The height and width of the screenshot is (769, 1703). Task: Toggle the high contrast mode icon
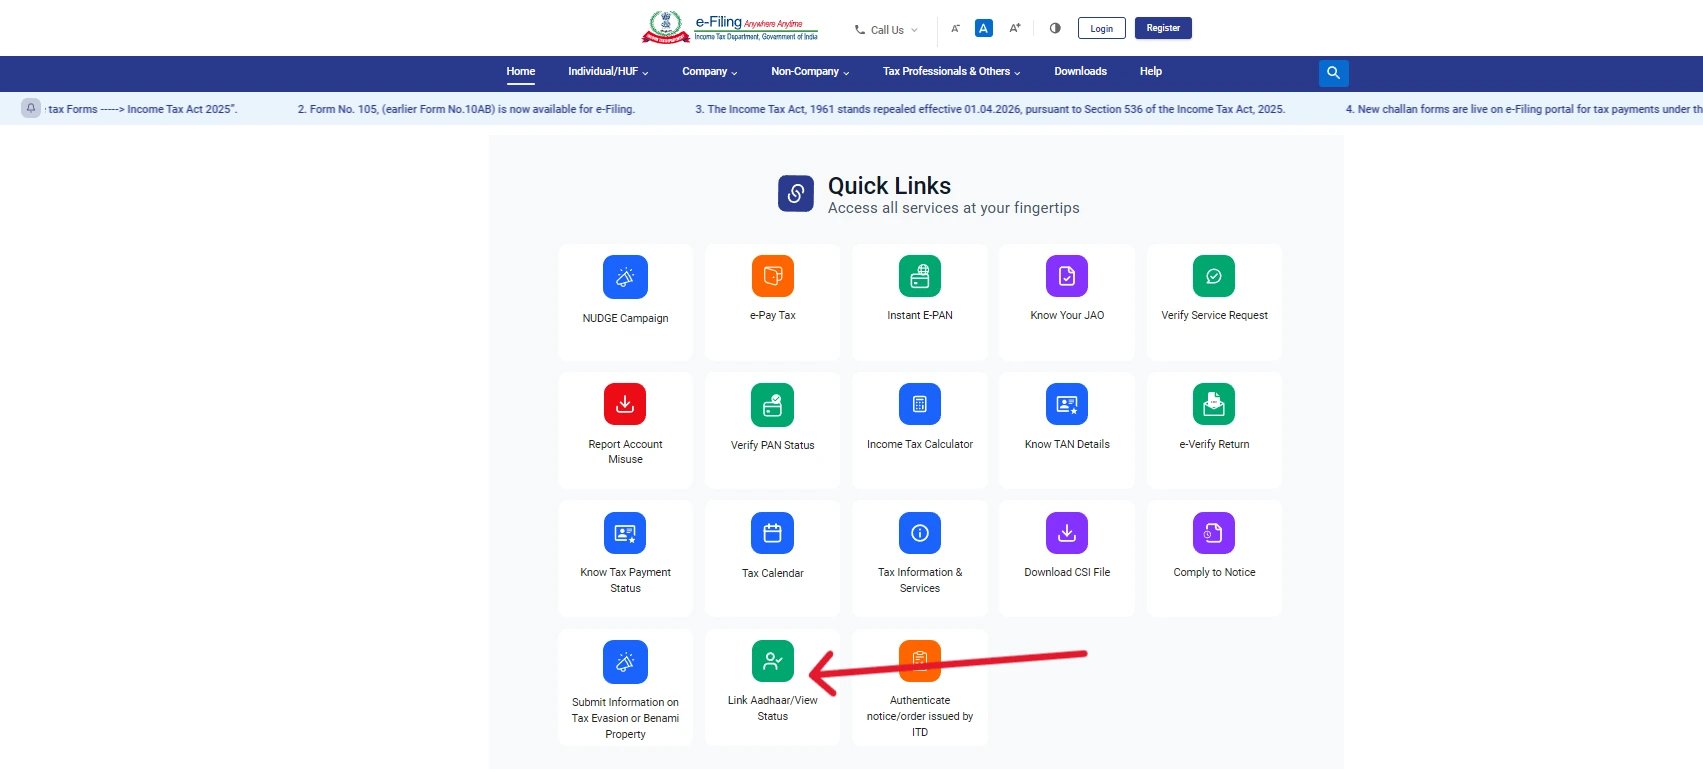tap(1055, 28)
